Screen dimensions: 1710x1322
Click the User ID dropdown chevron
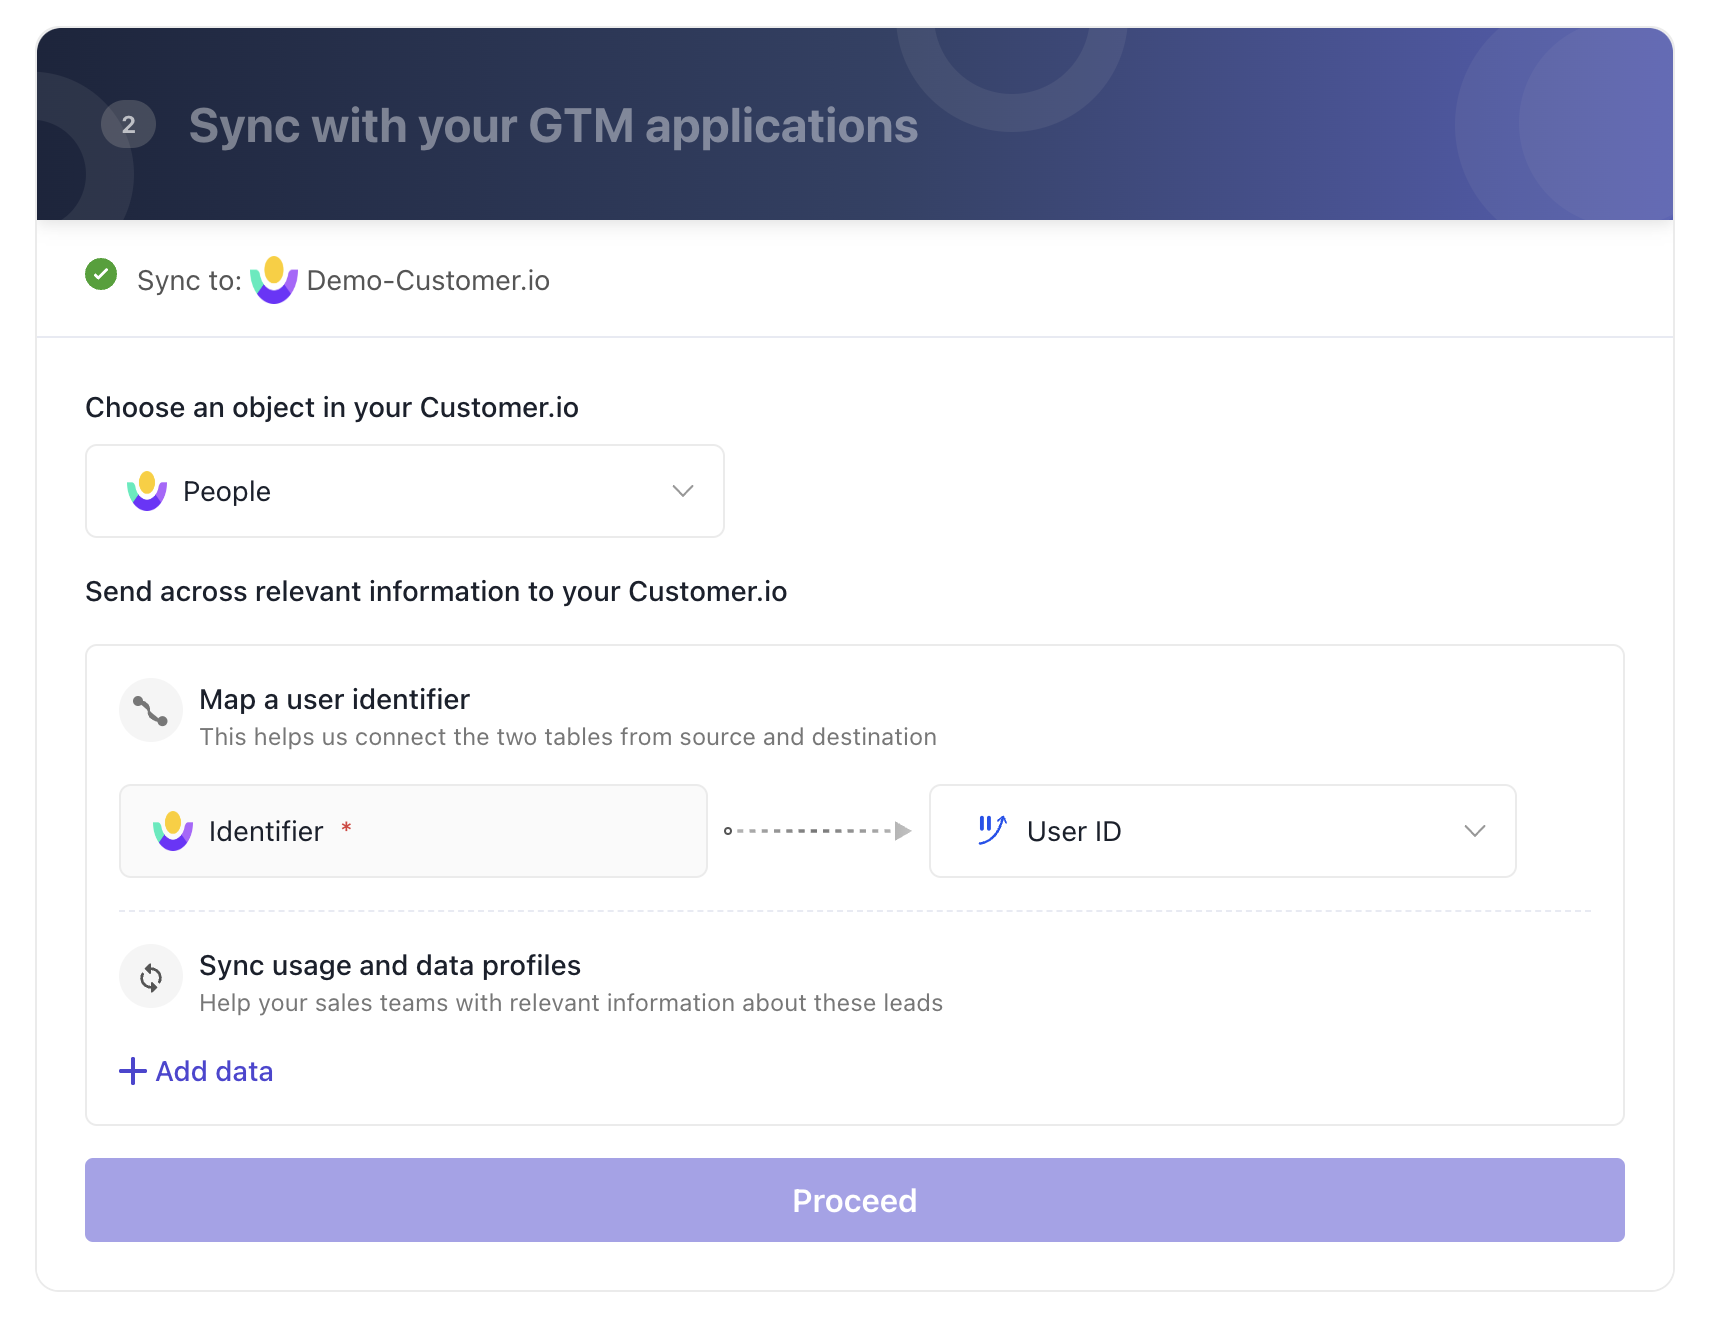(1475, 831)
